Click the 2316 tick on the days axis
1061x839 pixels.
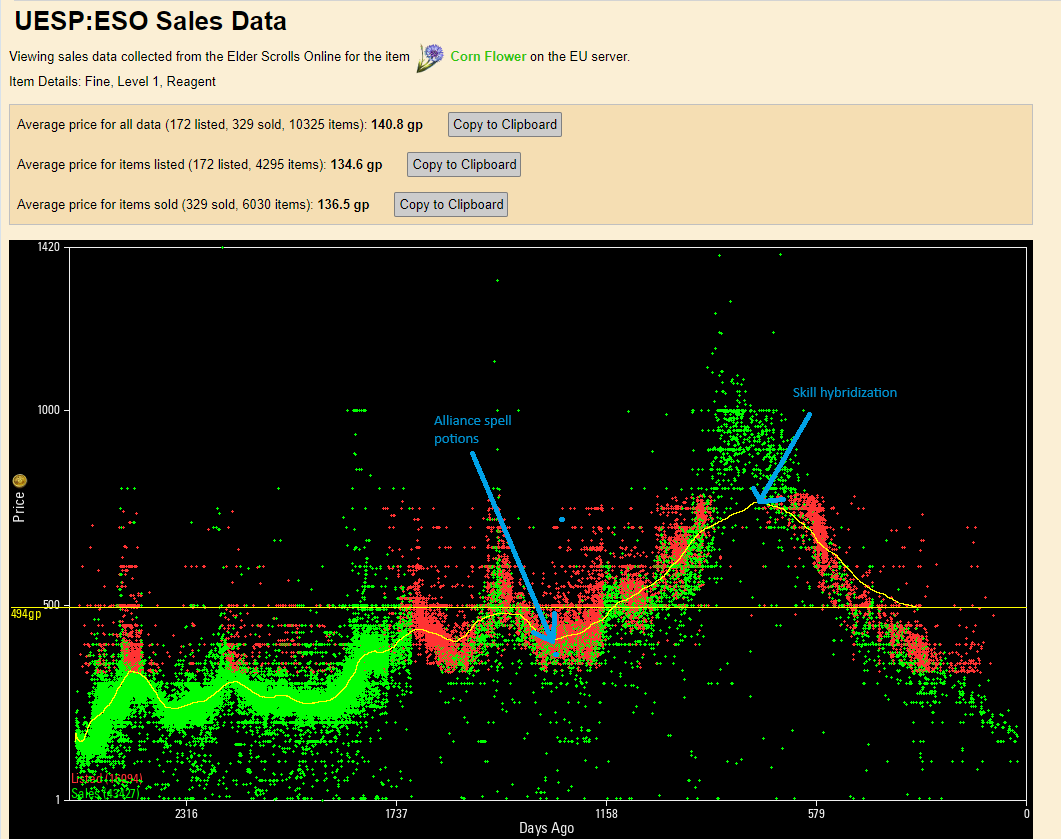tap(186, 813)
